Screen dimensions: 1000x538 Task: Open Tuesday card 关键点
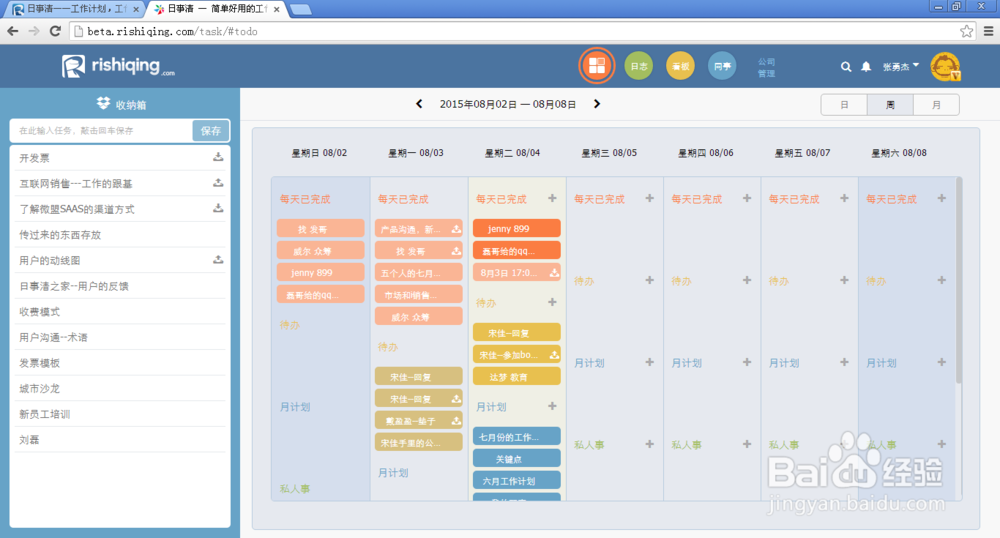click(x=517, y=458)
